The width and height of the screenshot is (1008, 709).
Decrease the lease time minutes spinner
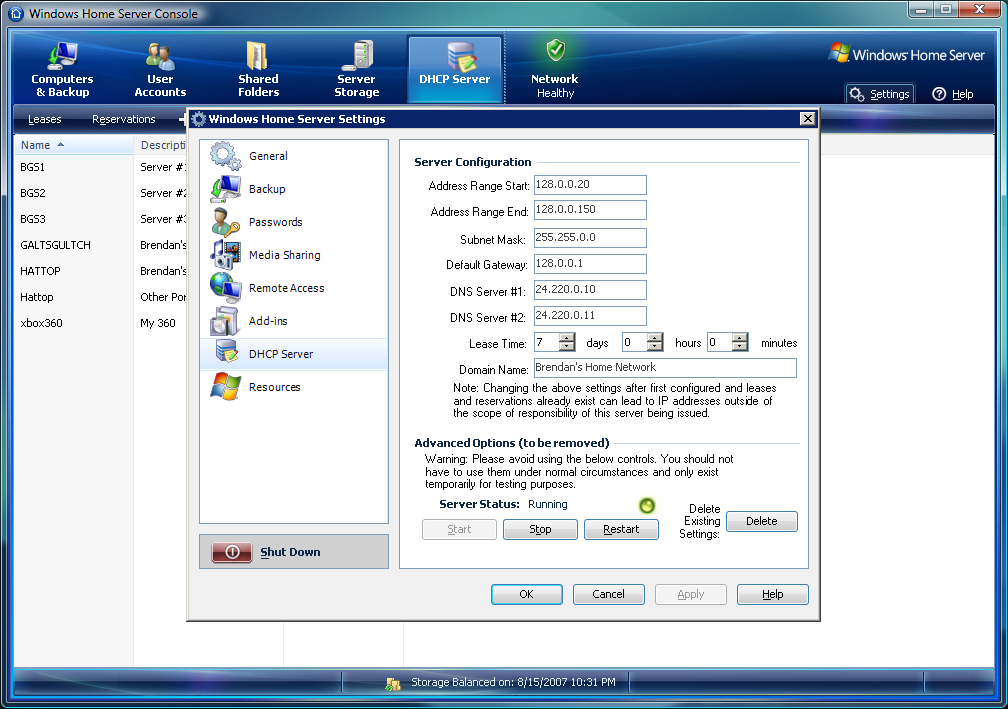click(740, 347)
